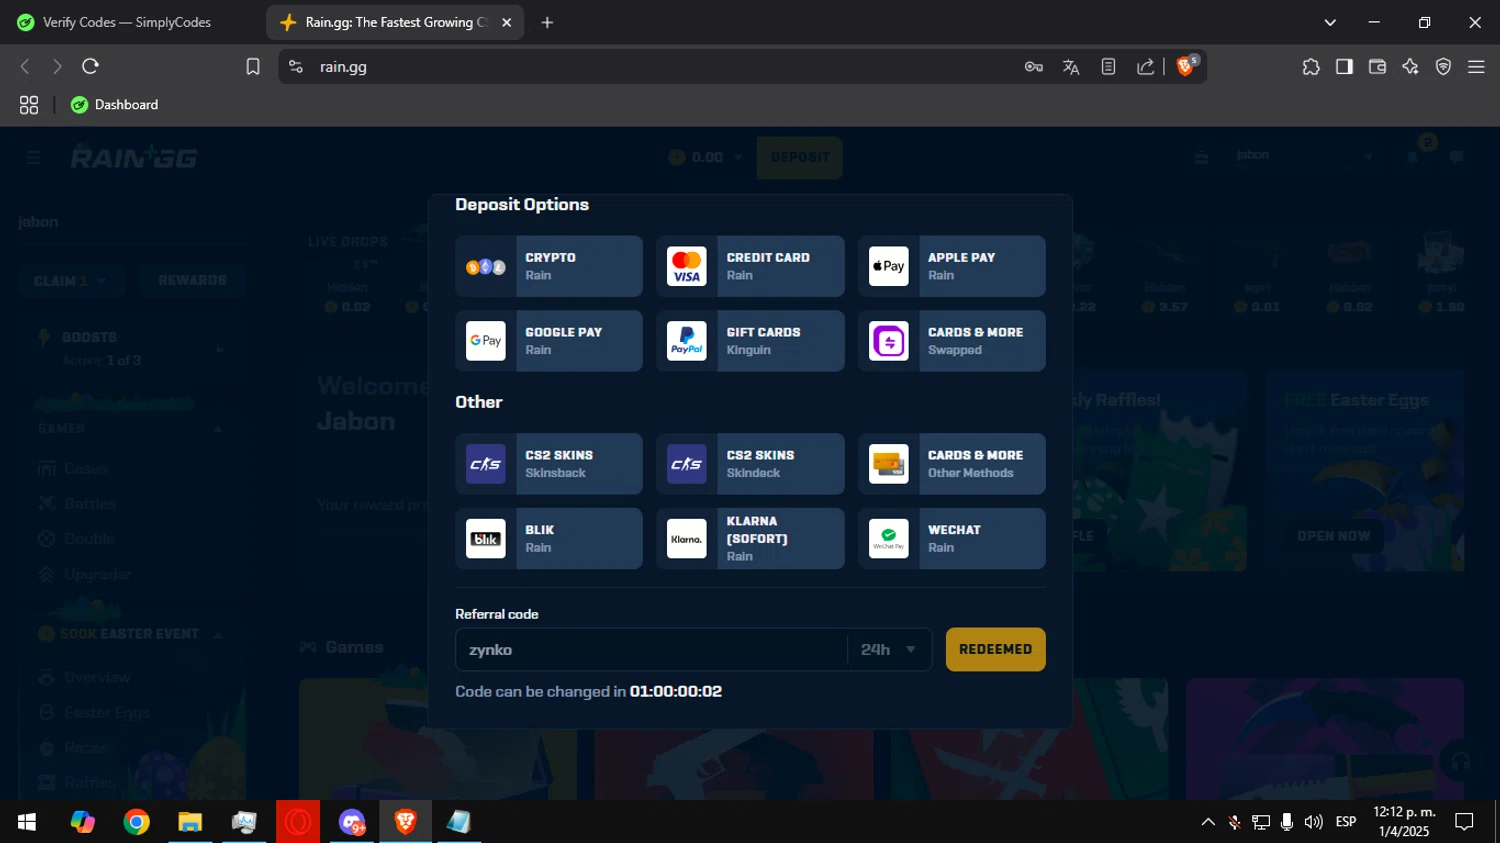Viewport: 1500px width, 843px height.
Task: Open the hamburger menu beside Rain.GG logo
Action: (x=34, y=158)
